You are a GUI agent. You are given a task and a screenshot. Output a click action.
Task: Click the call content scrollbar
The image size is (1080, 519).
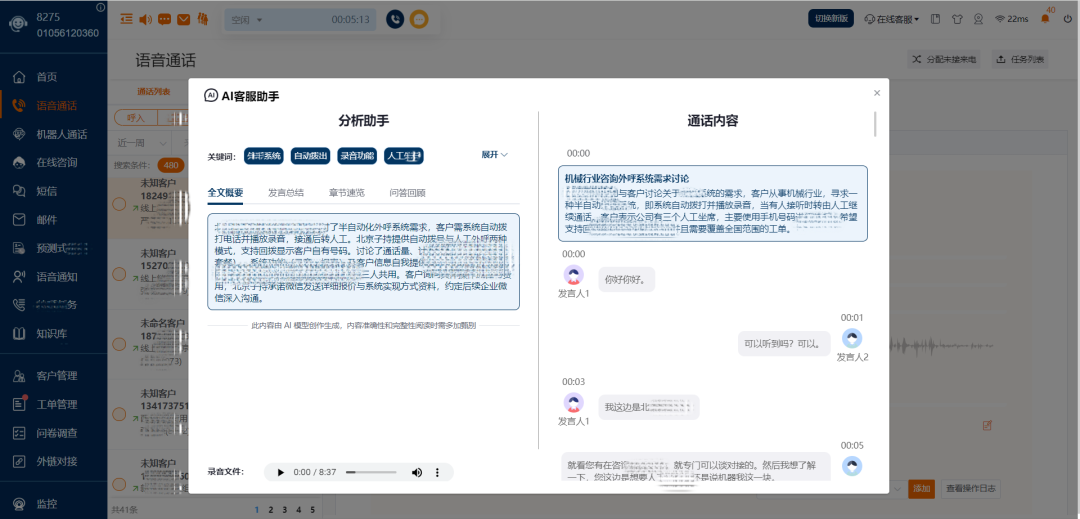[x=875, y=124]
